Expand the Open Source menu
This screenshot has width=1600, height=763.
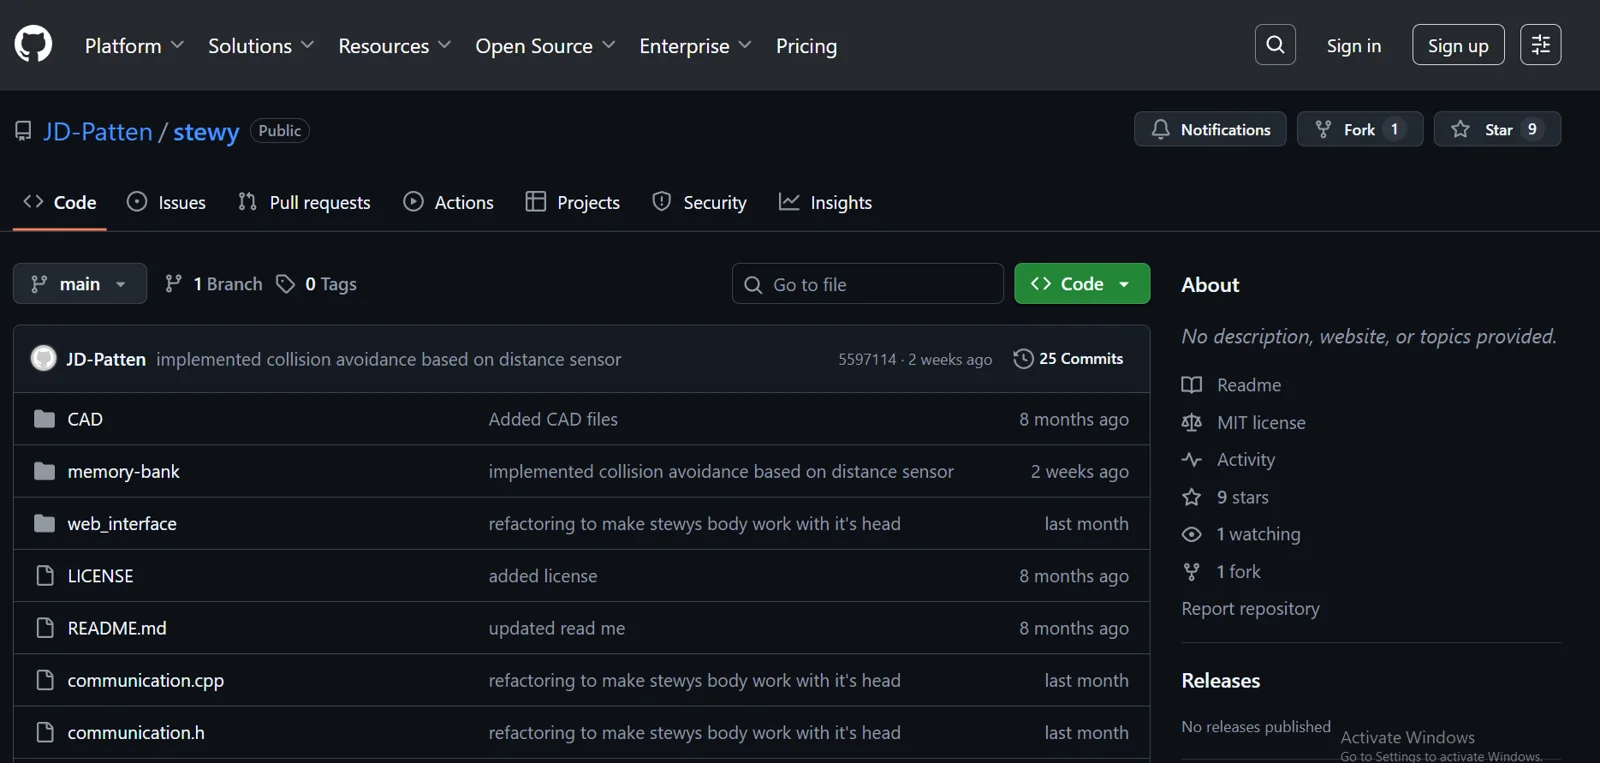coord(545,46)
